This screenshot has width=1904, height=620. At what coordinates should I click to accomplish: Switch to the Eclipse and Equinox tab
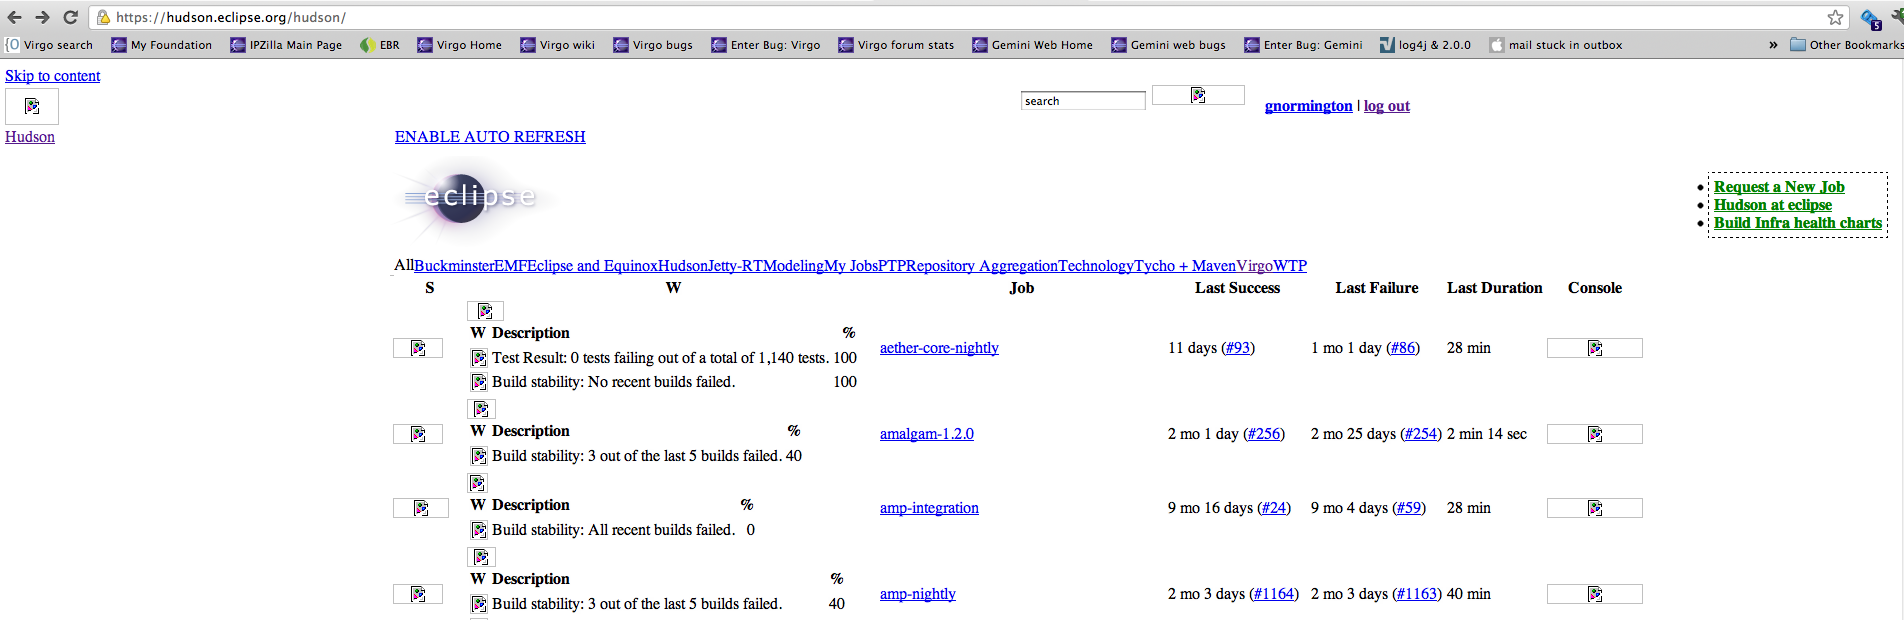[x=592, y=266]
